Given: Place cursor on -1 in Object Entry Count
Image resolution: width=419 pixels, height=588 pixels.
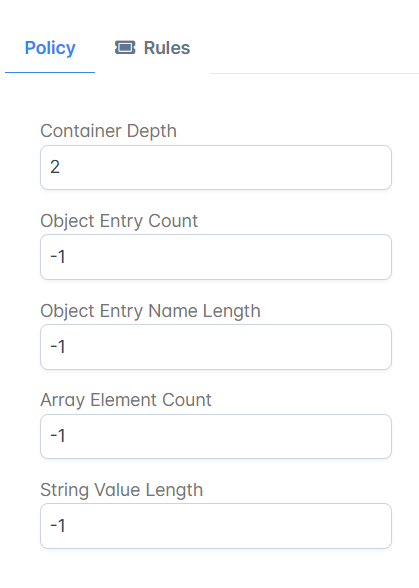Looking at the screenshot, I should [58, 257].
